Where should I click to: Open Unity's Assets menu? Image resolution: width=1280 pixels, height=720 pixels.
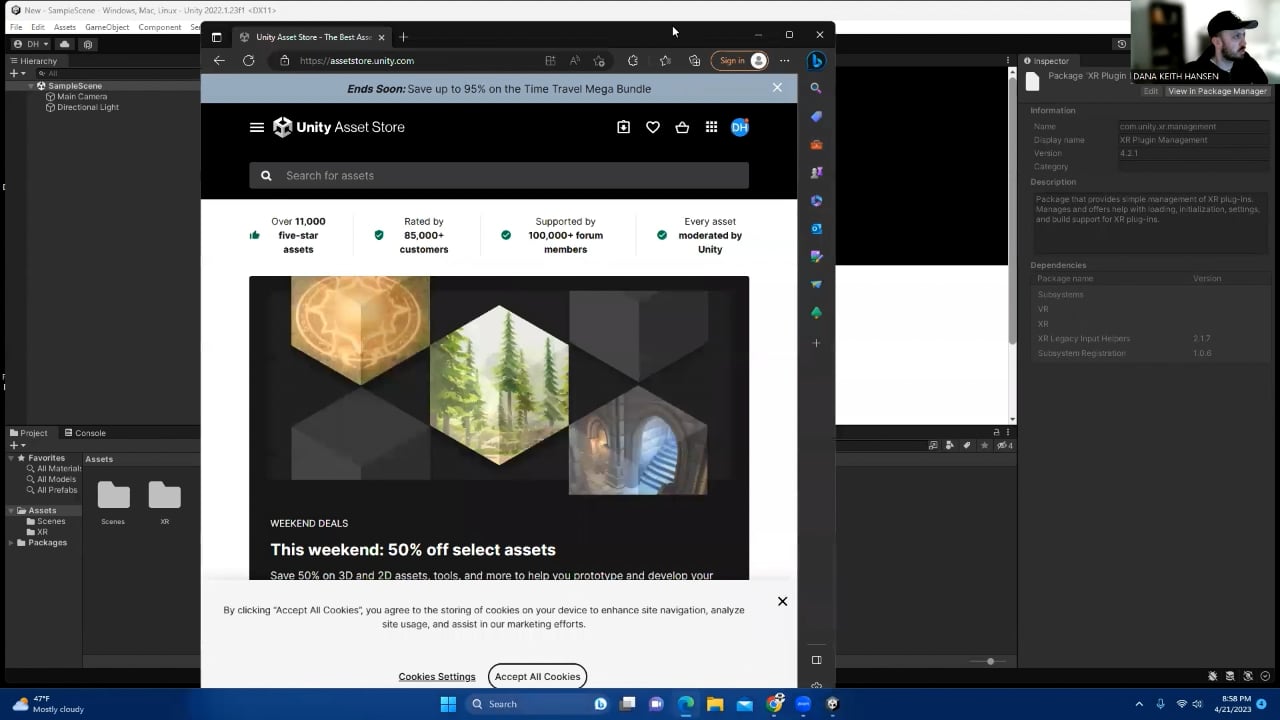coord(64,27)
